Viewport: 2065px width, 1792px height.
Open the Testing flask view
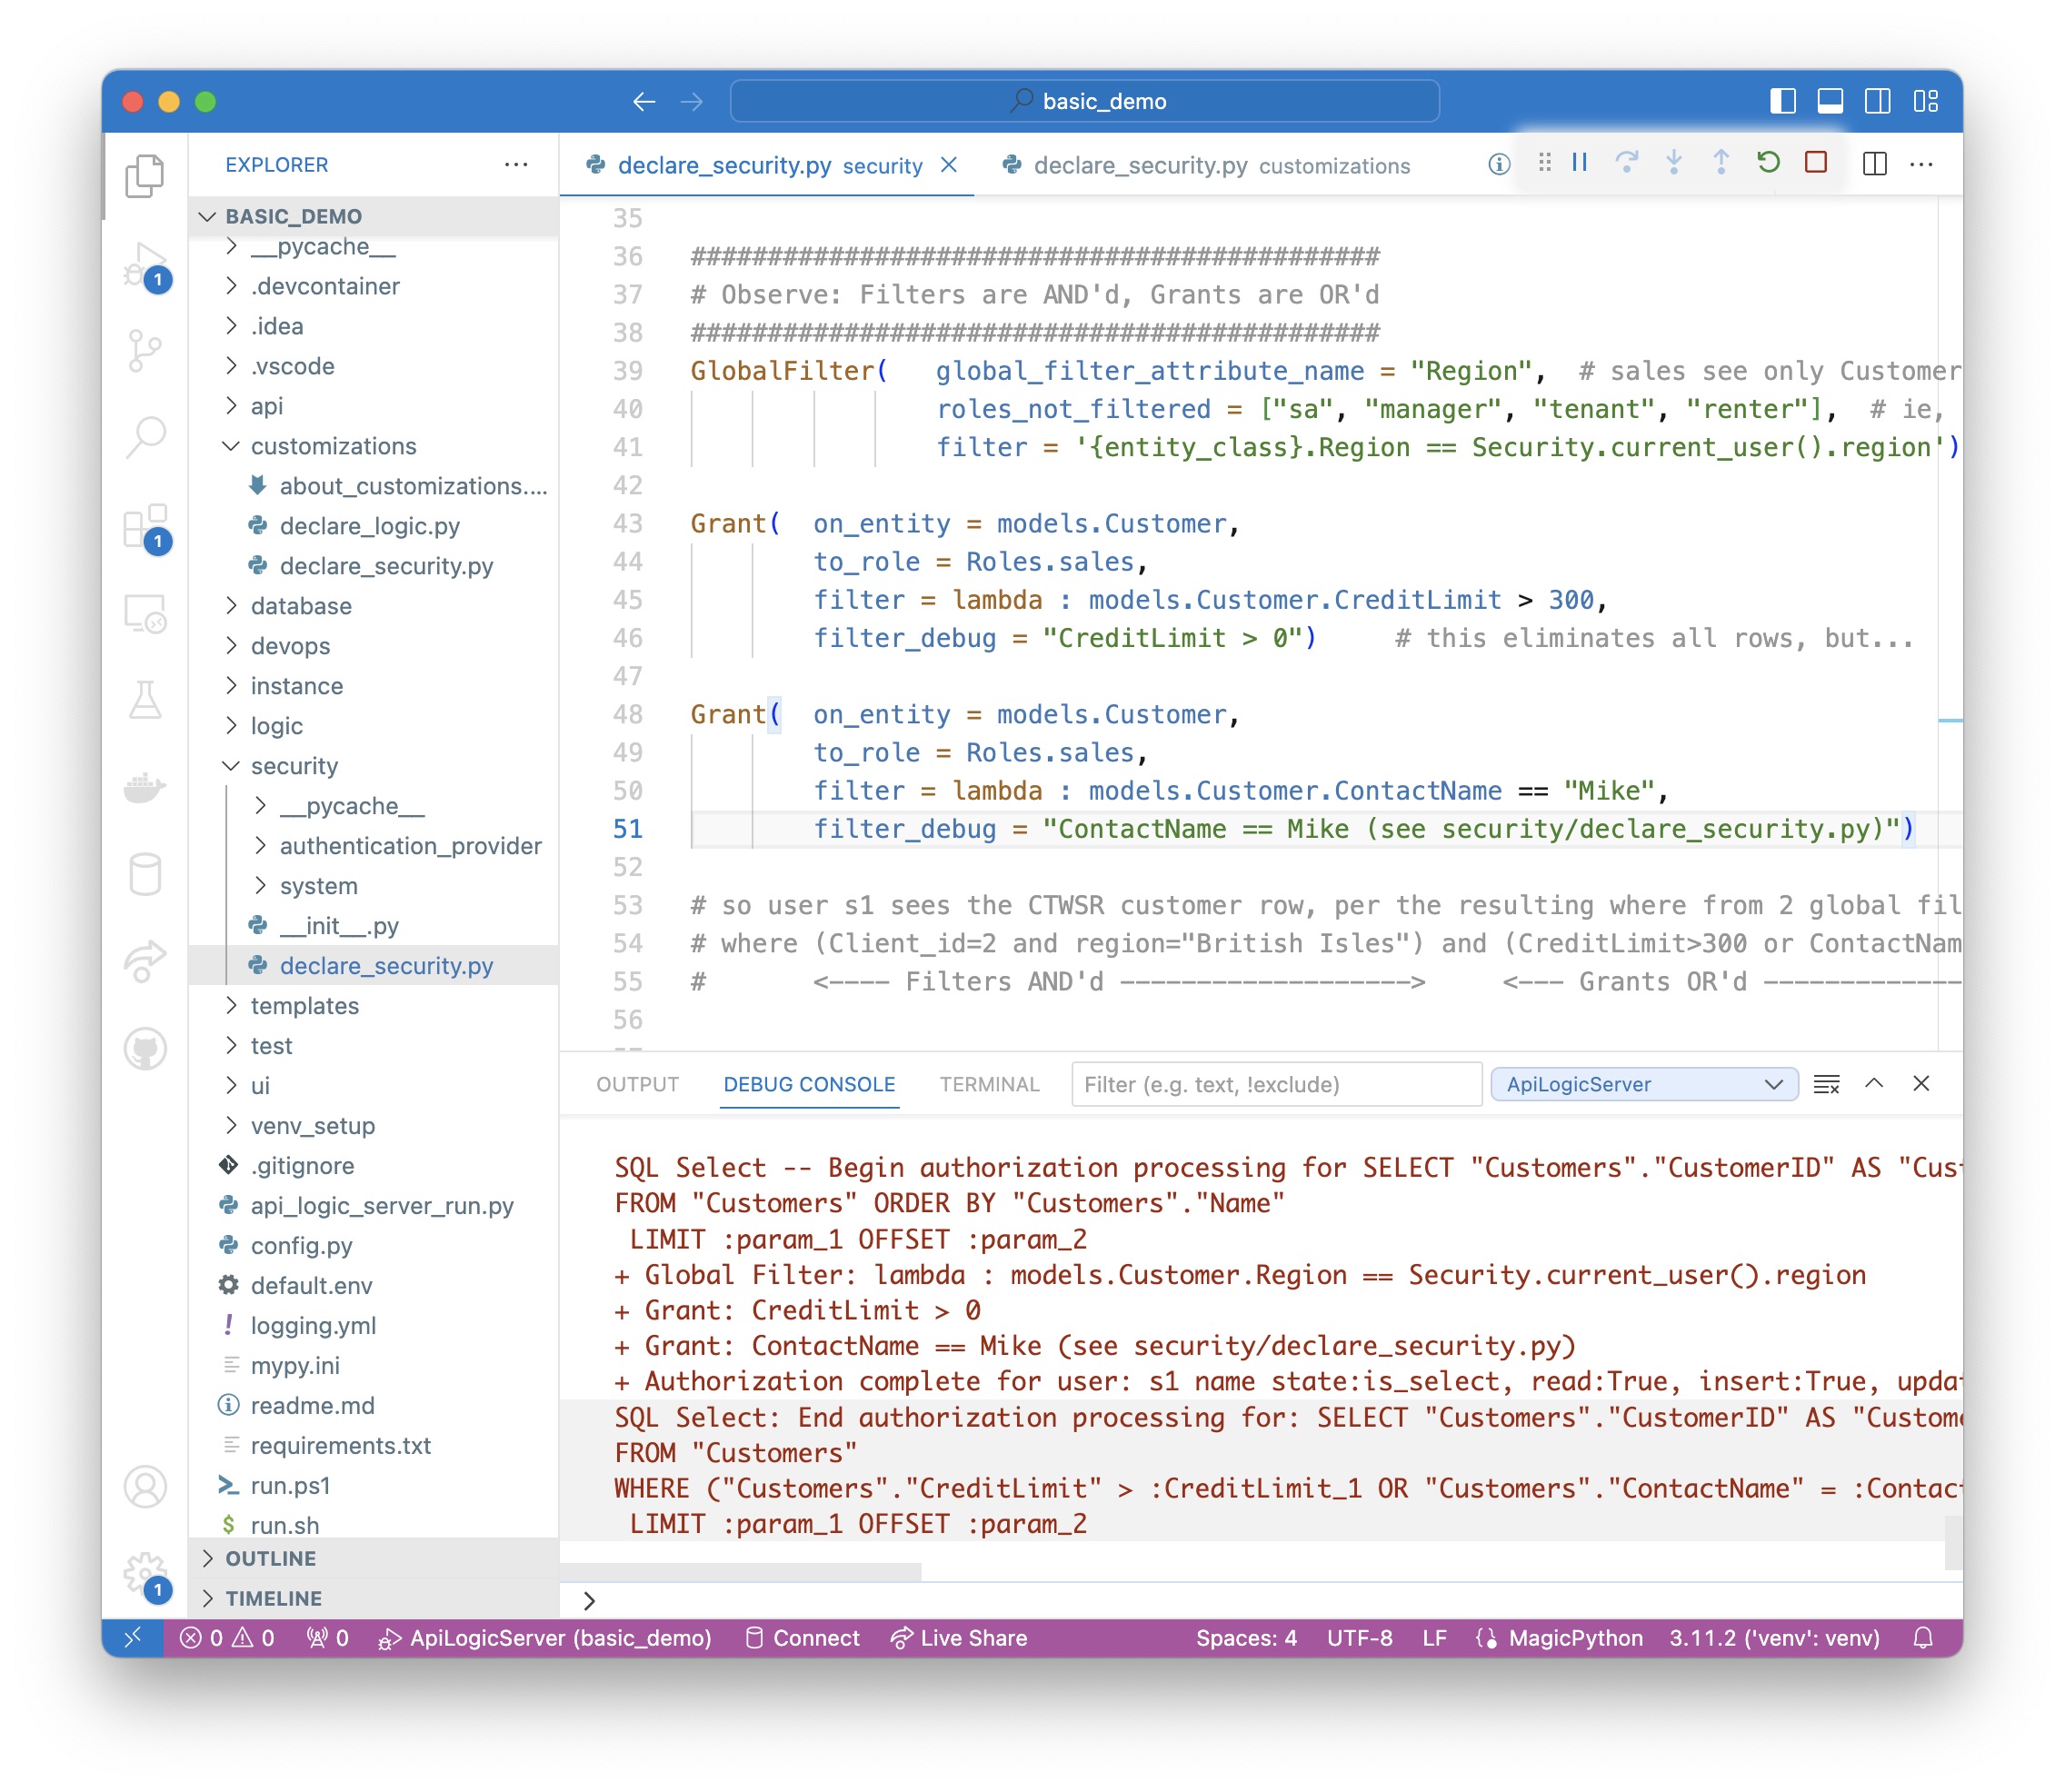point(145,700)
